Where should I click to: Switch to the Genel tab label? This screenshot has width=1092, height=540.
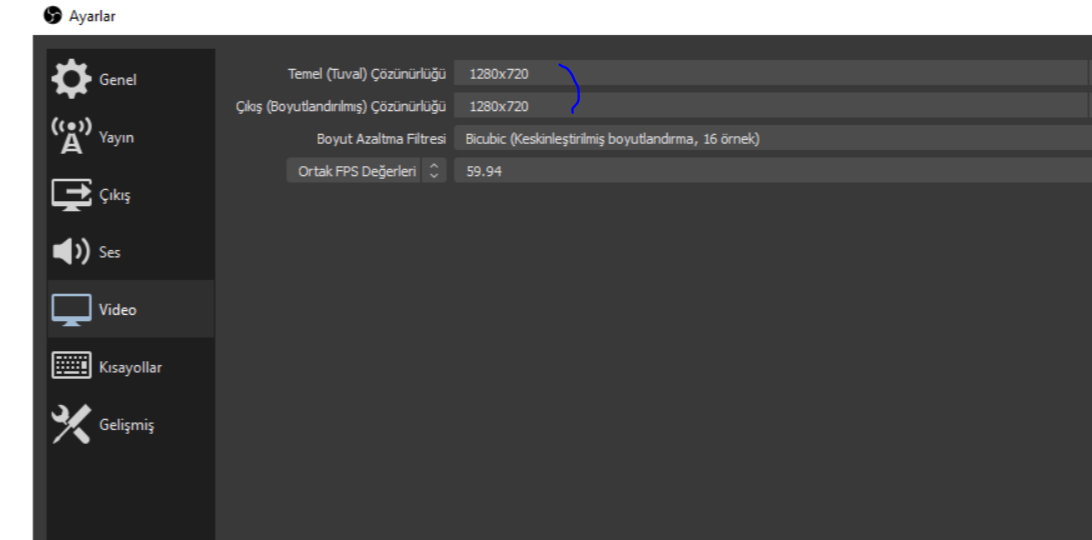[x=118, y=80]
